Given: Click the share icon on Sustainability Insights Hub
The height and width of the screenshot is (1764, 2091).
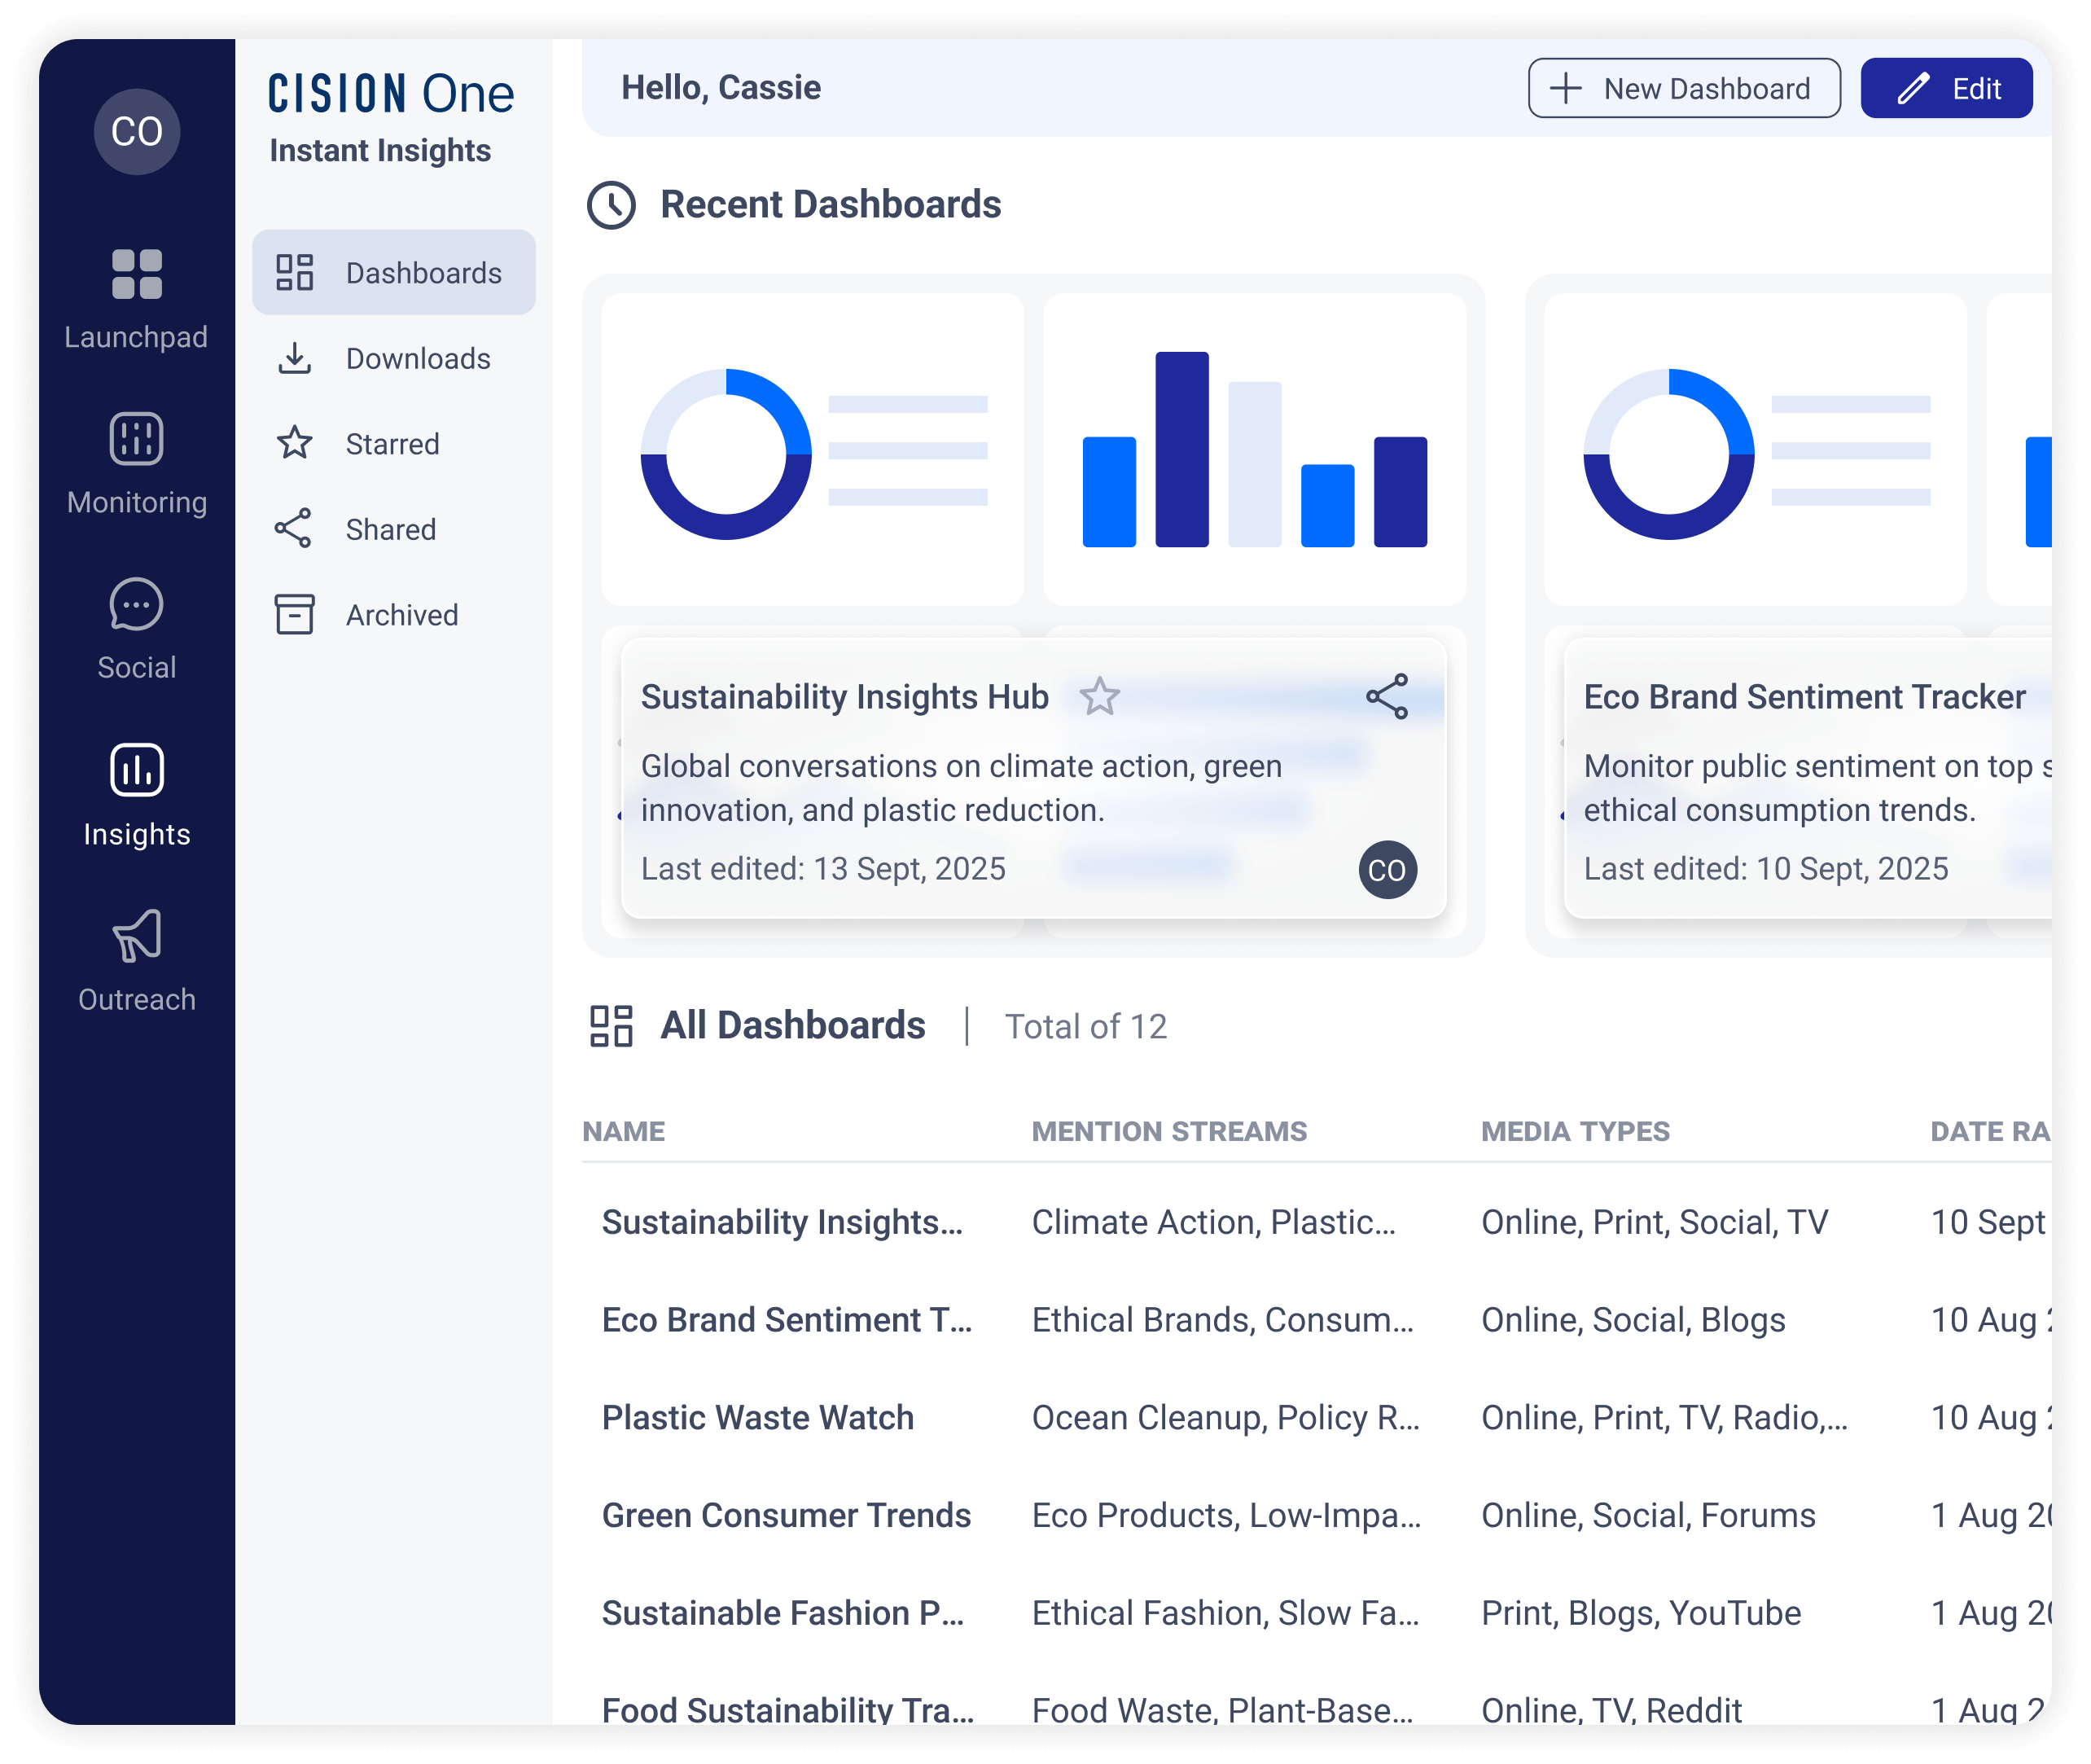Looking at the screenshot, I should [1387, 697].
